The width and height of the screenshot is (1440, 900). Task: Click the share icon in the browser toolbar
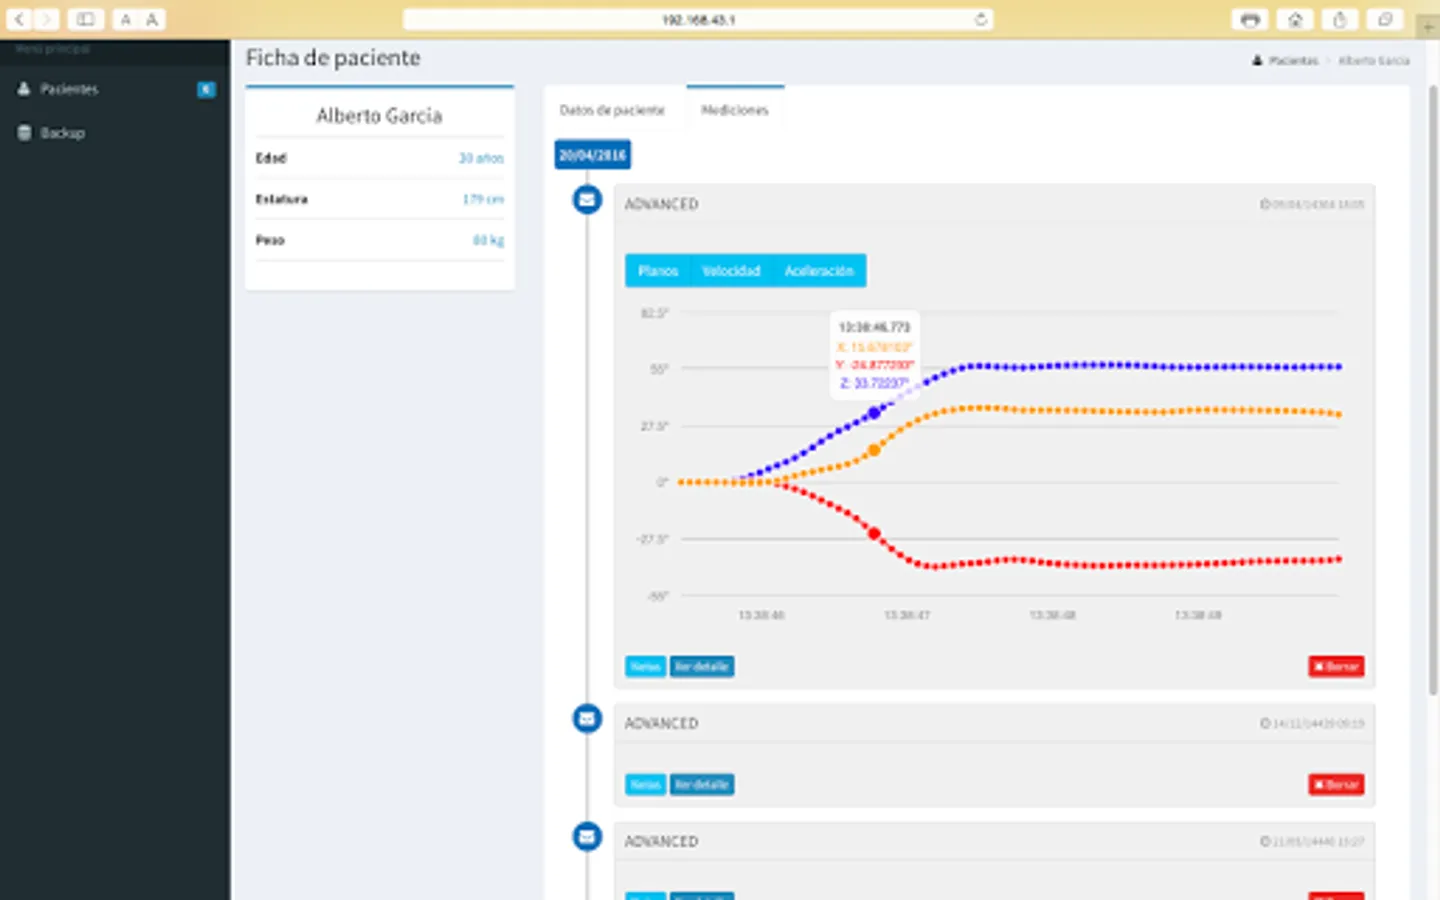(x=1340, y=19)
